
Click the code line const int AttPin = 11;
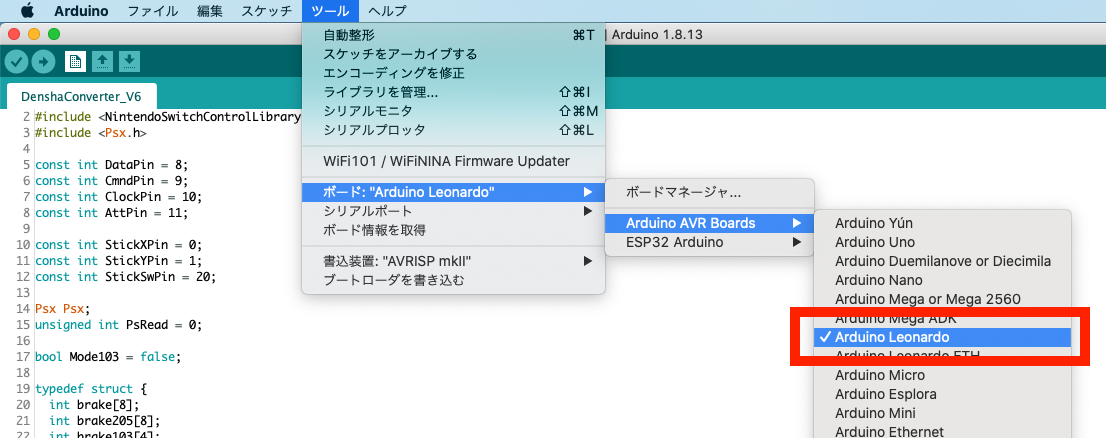(111, 212)
